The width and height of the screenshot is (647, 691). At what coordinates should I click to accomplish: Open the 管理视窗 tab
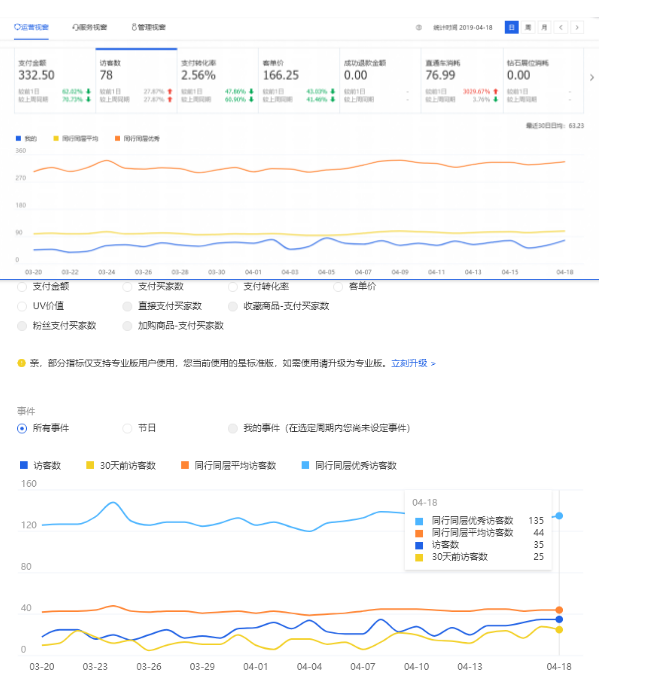(x=149, y=27)
